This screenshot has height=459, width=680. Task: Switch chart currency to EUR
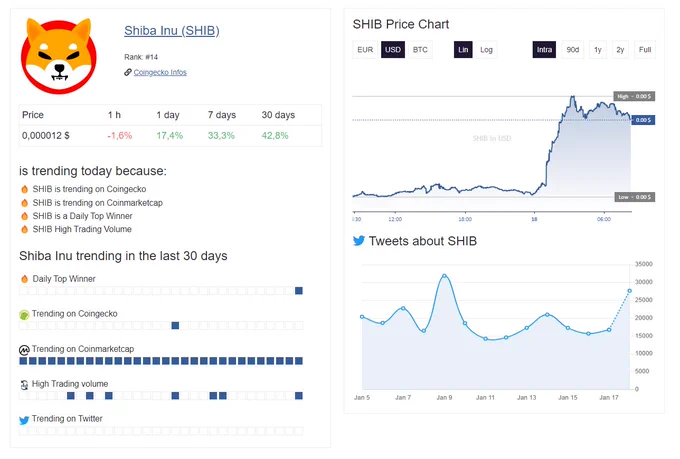pyautogui.click(x=365, y=49)
